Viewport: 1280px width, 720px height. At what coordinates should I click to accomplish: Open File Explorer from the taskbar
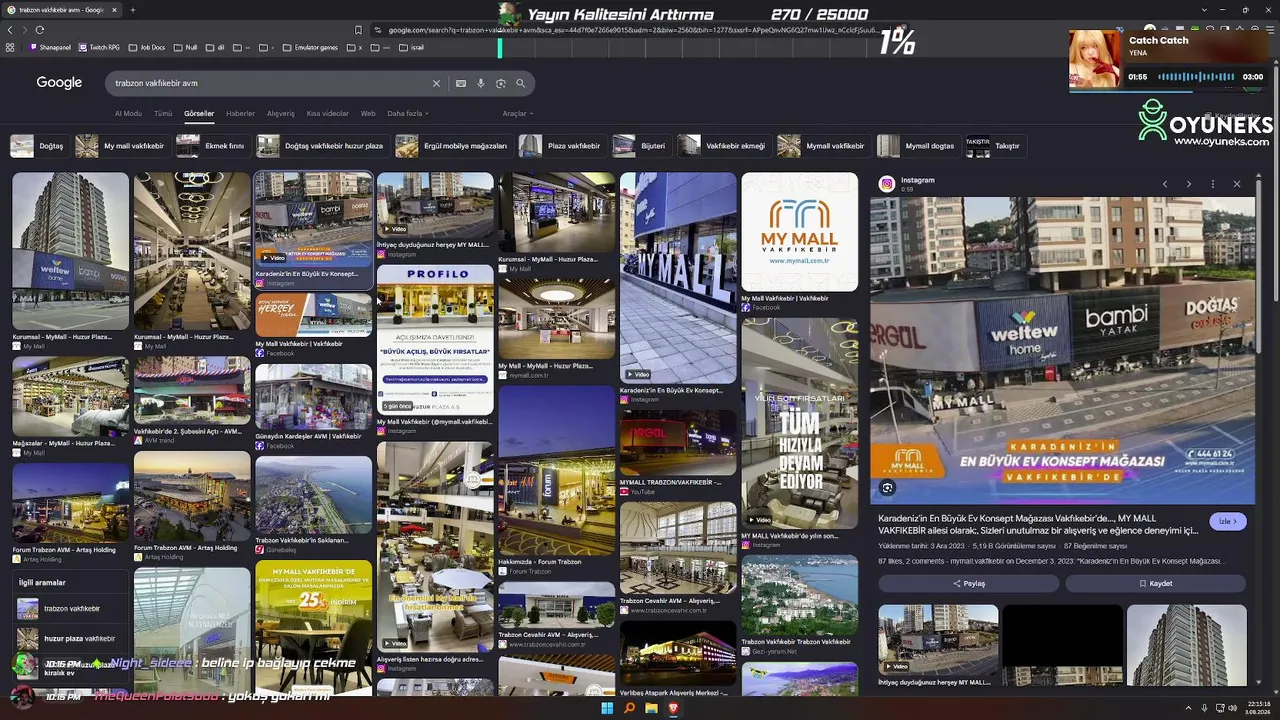(x=651, y=708)
